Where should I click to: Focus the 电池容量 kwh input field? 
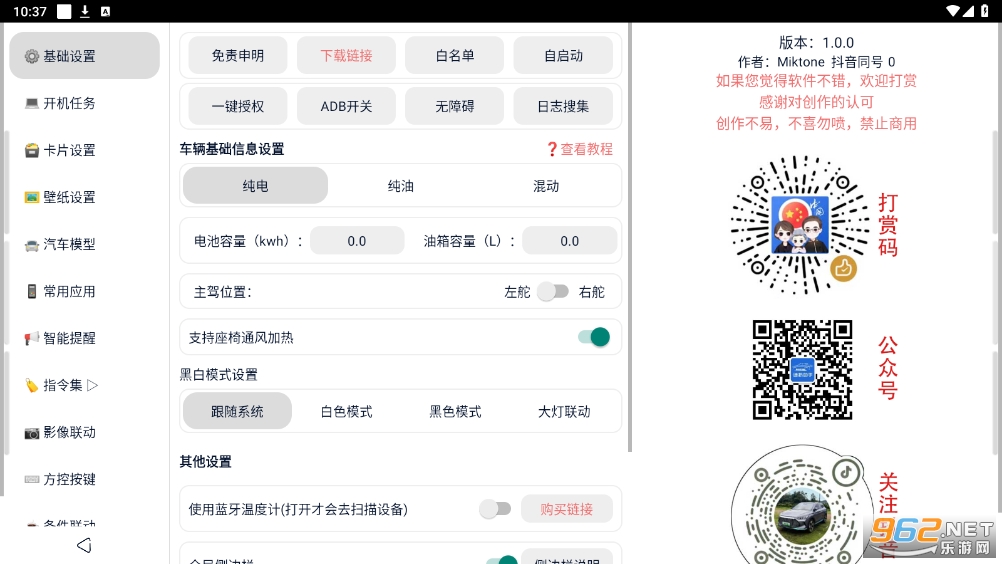click(x=357, y=241)
